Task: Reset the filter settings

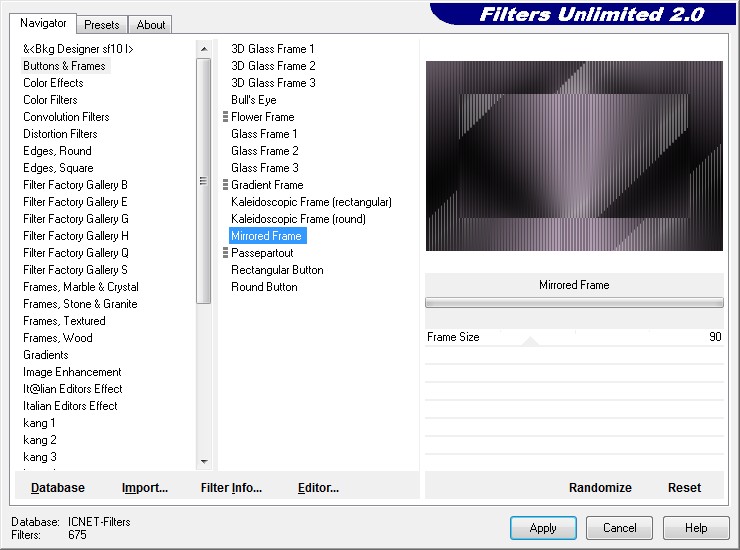Action: click(x=684, y=487)
